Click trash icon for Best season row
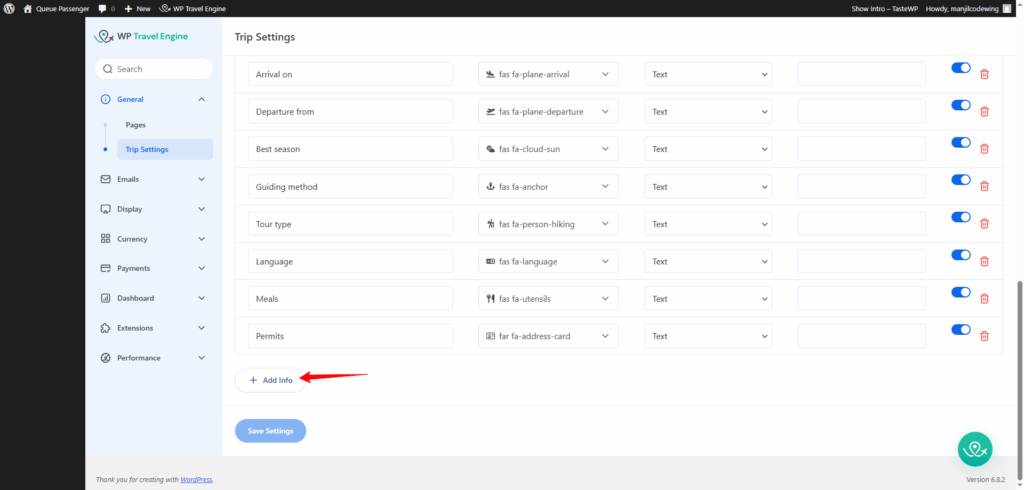The height and width of the screenshot is (490, 1024). [984, 149]
